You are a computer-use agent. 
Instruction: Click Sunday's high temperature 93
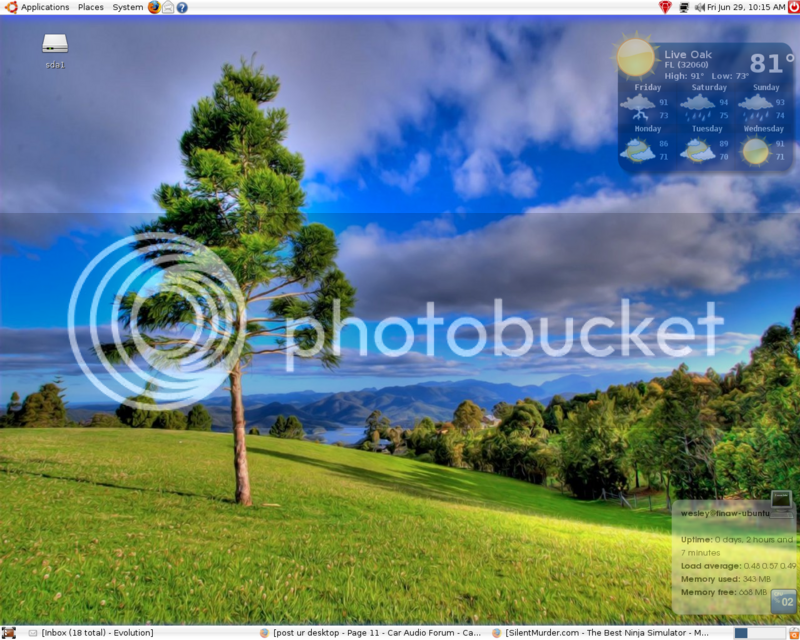[x=780, y=102]
